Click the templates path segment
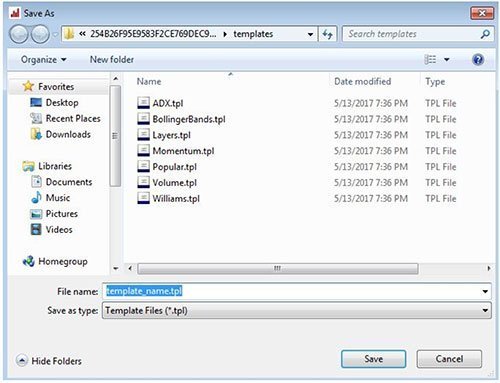The image size is (500, 383). 253,34
